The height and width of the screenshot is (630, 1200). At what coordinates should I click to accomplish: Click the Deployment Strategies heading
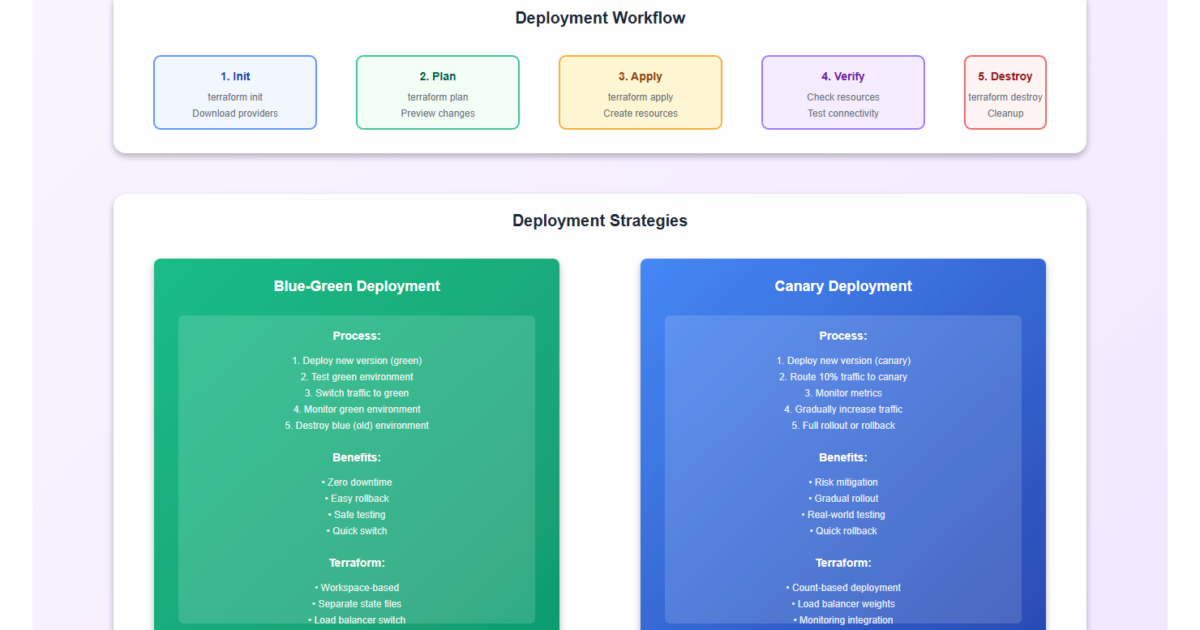[x=600, y=221]
